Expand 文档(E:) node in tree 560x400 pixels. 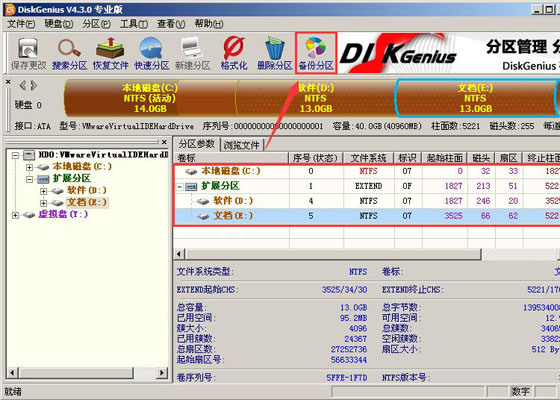click(43, 203)
